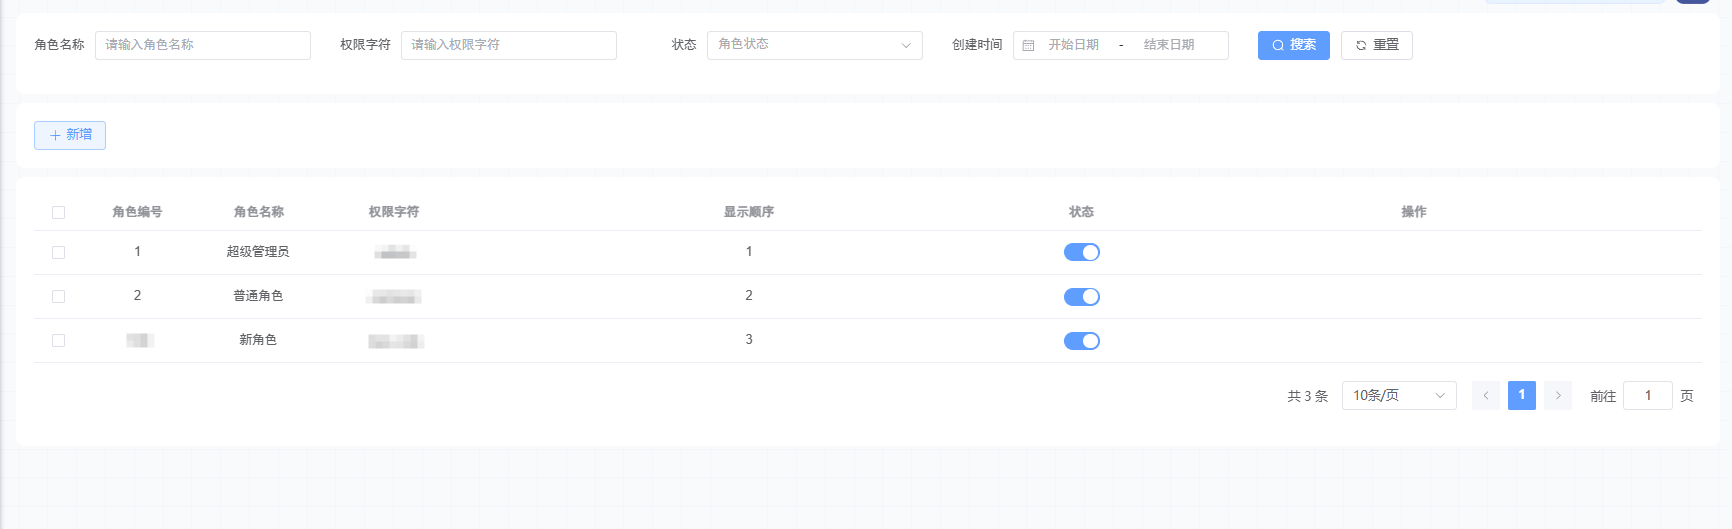Pick the 结束日期 end date field
This screenshot has height=529, width=1732.
1169,45
